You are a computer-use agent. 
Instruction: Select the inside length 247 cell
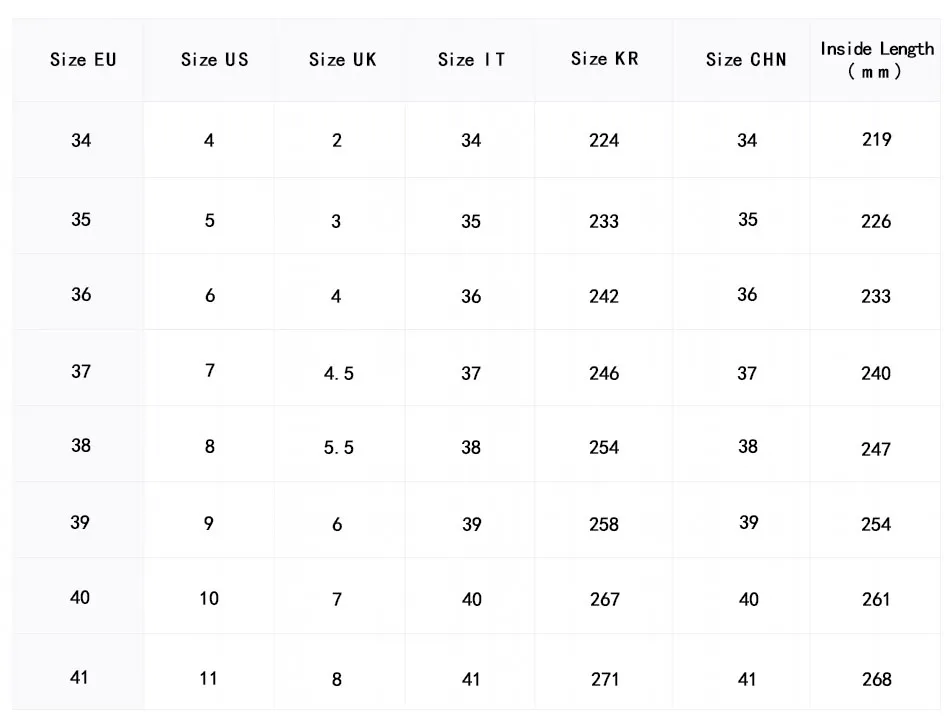pyautogui.click(x=876, y=450)
